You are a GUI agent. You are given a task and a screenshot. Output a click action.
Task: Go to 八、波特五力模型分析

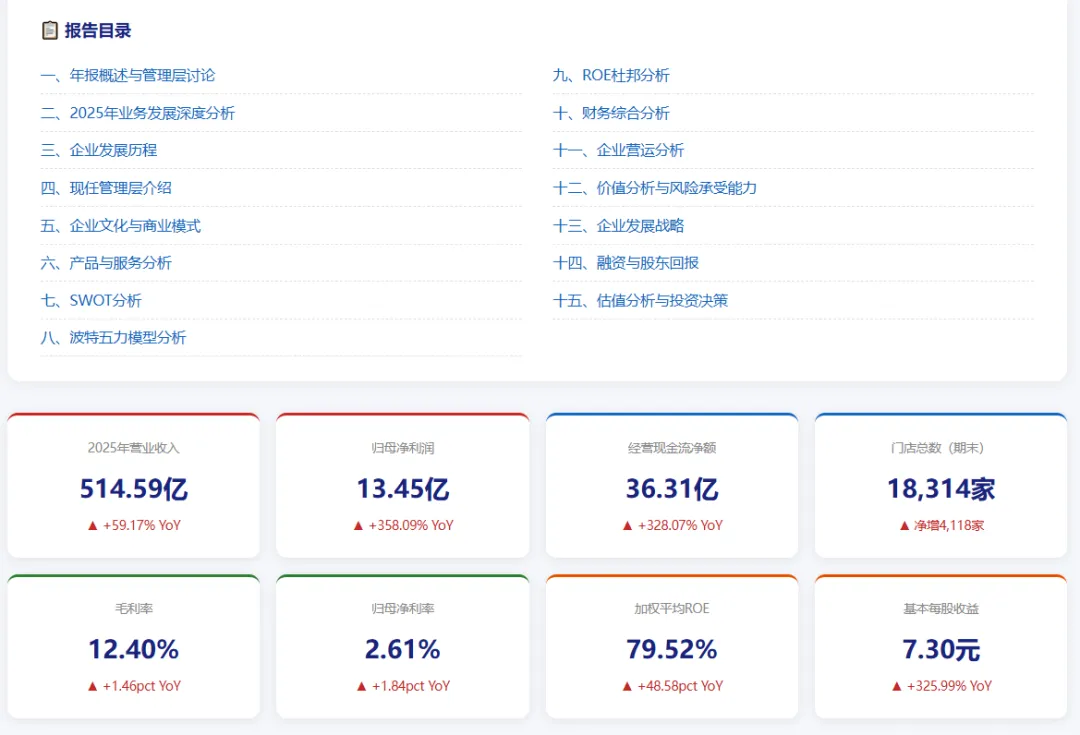click(x=114, y=338)
